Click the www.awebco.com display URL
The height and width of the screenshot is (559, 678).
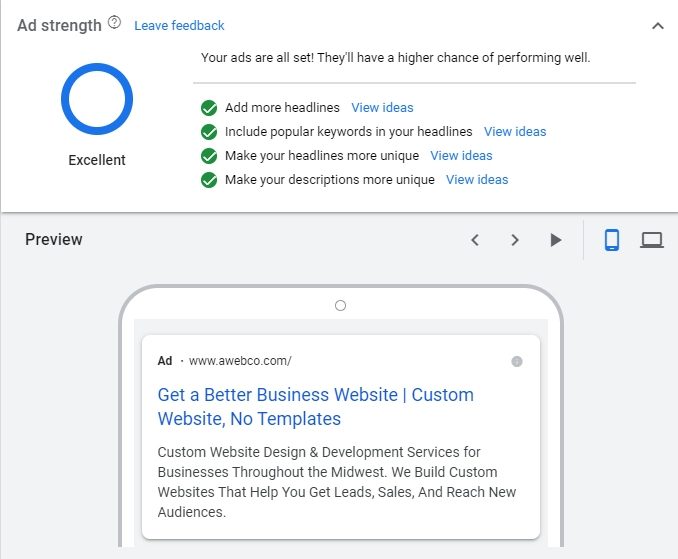(x=240, y=361)
